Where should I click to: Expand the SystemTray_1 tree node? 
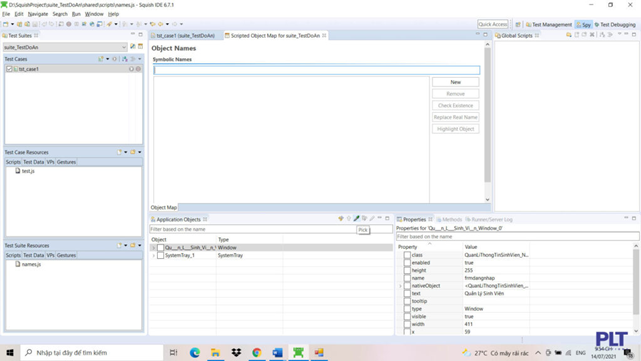tap(154, 256)
